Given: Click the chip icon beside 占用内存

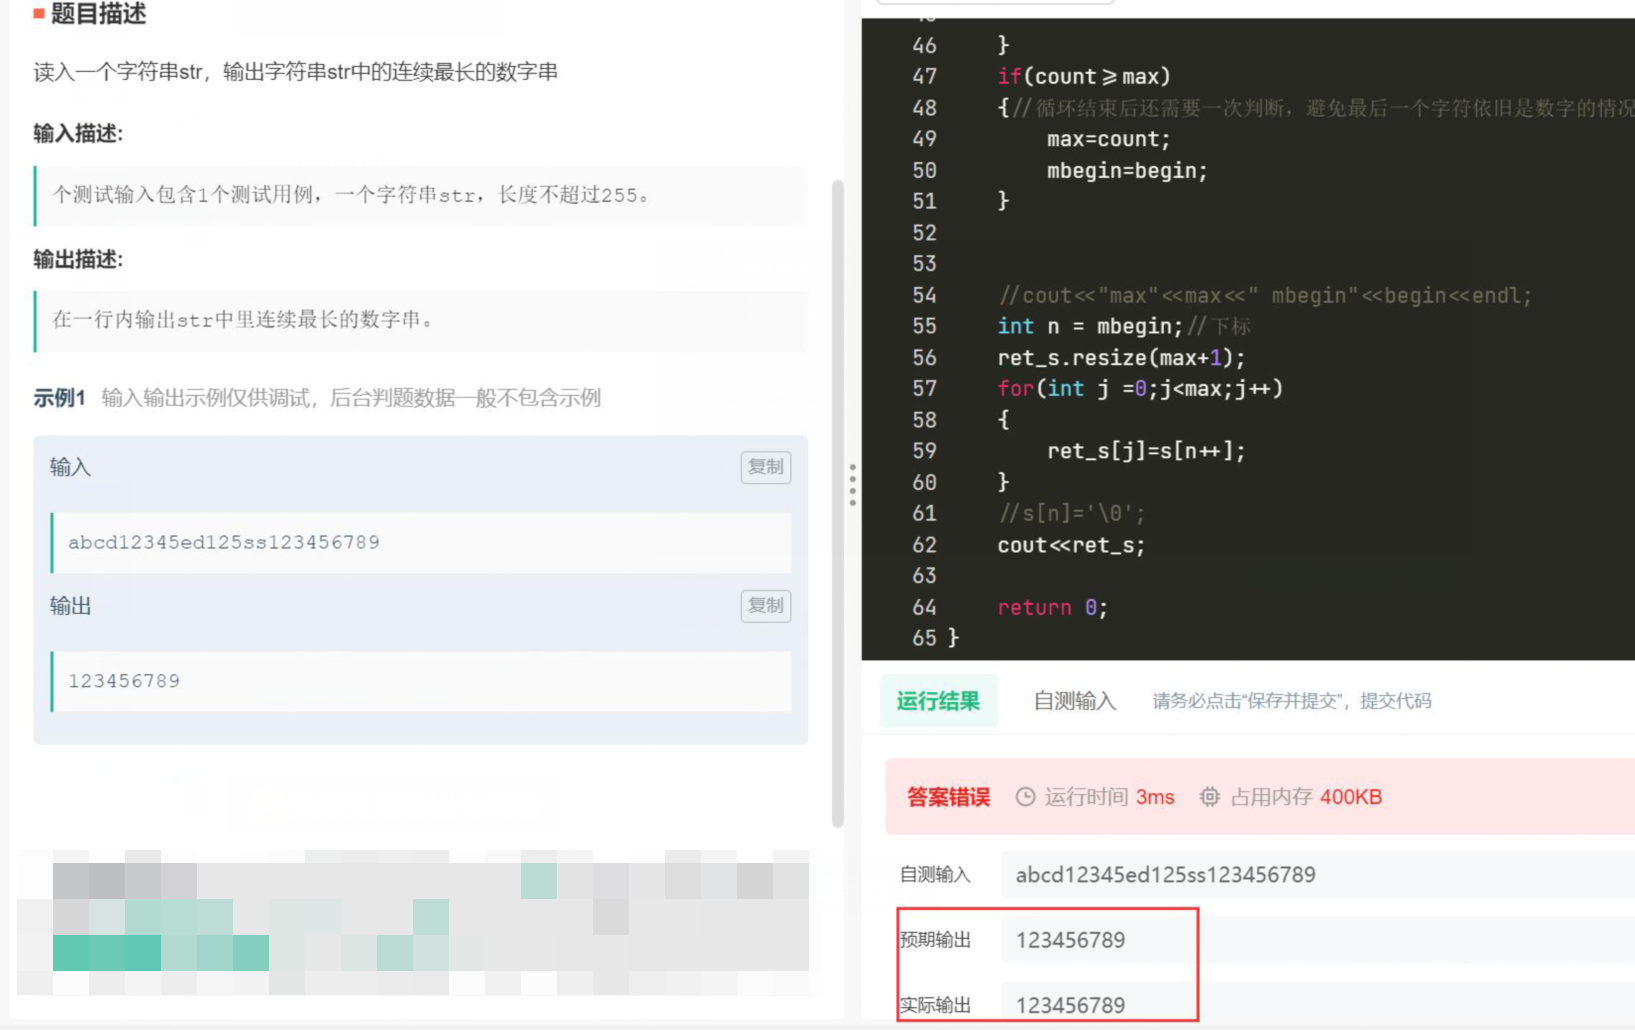Looking at the screenshot, I should point(1210,797).
